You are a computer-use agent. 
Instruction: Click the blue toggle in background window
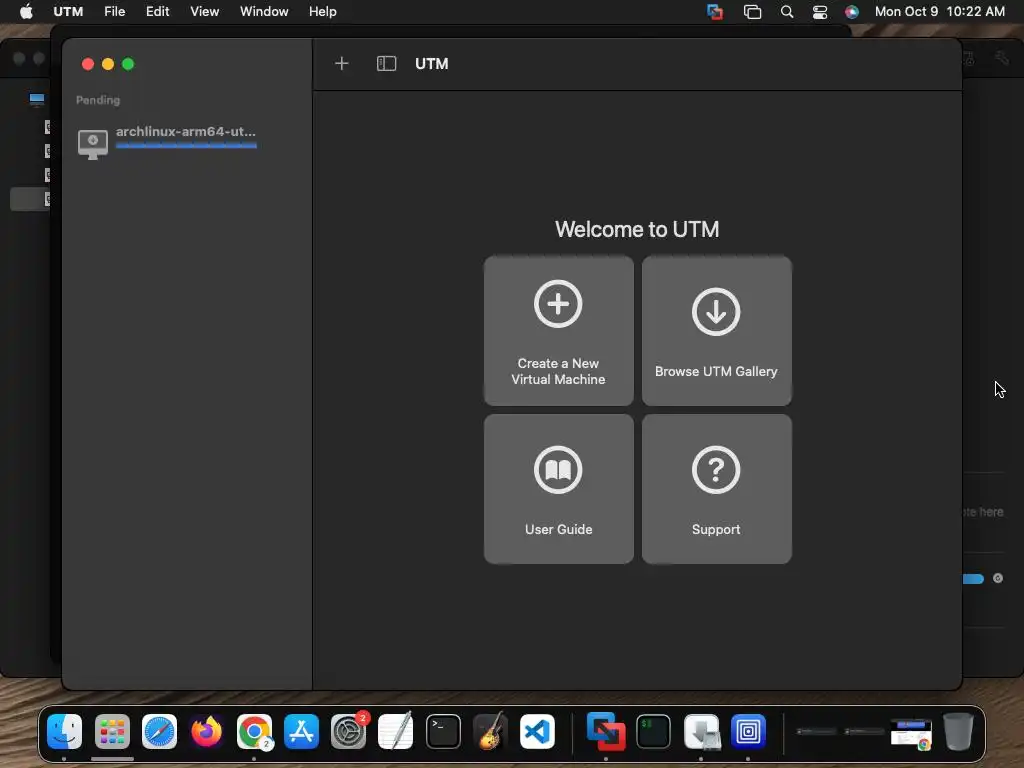click(x=973, y=579)
